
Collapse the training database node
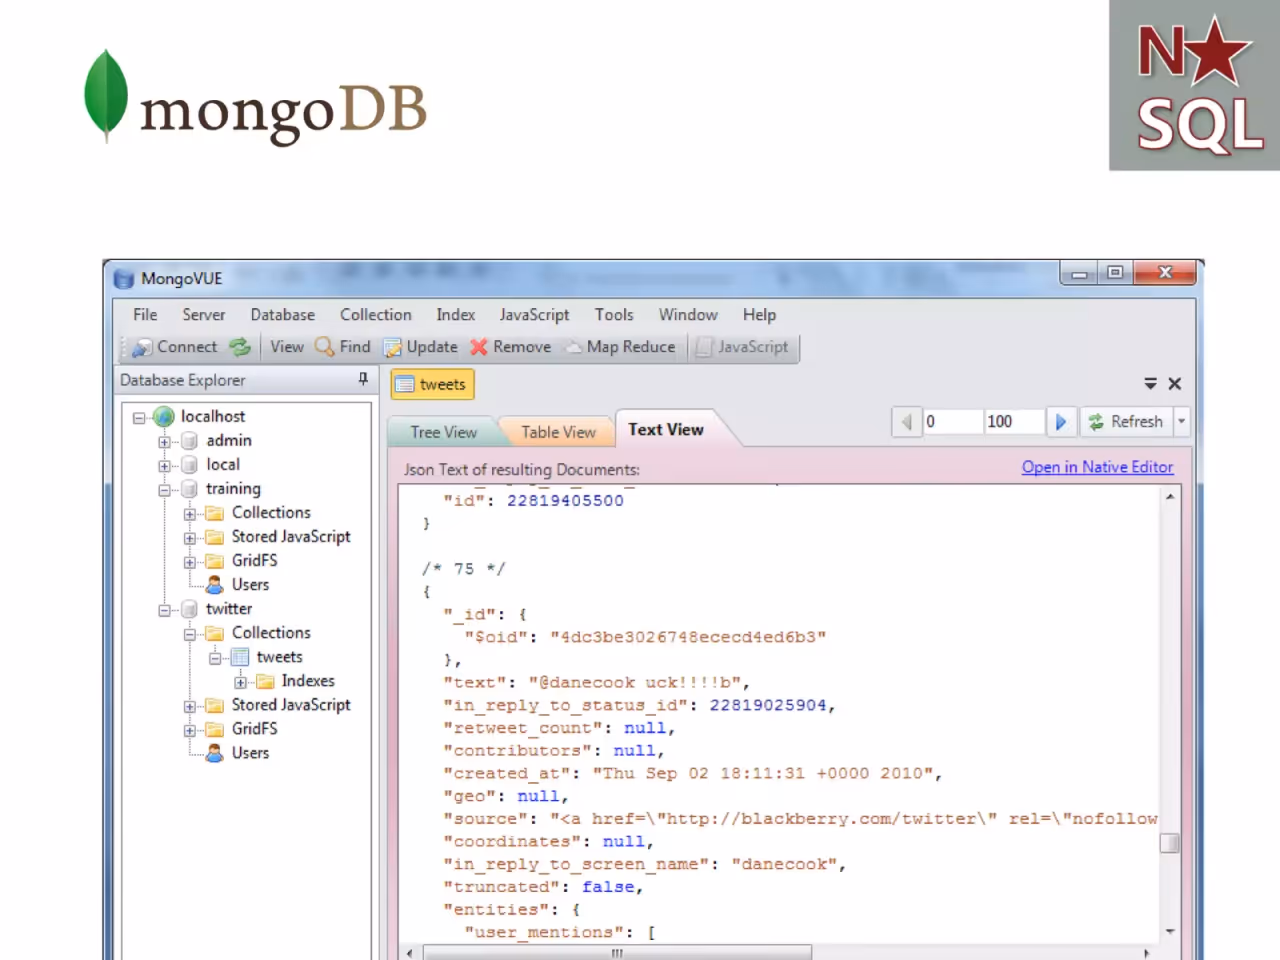(x=164, y=490)
